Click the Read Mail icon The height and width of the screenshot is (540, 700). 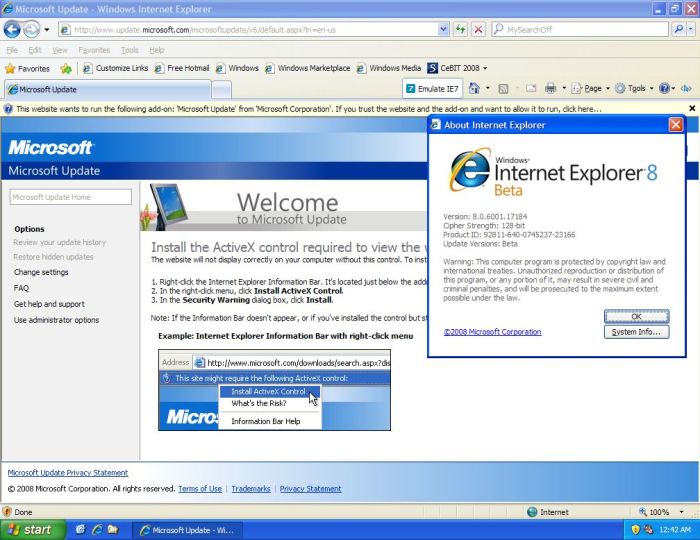[530, 88]
